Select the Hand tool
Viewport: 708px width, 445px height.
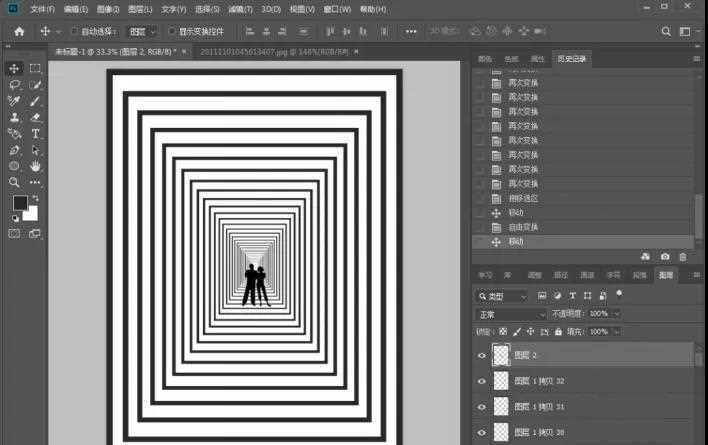(x=35, y=166)
